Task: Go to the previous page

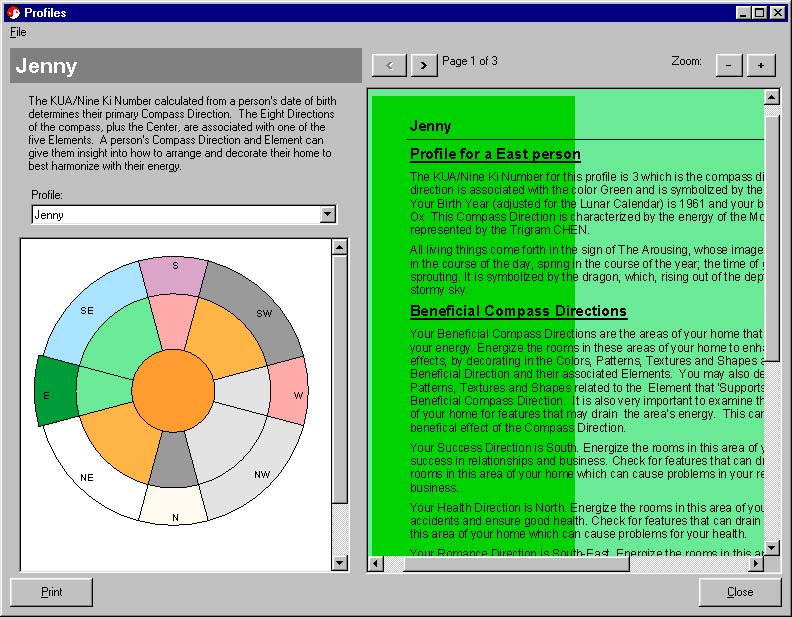Action: [389, 65]
